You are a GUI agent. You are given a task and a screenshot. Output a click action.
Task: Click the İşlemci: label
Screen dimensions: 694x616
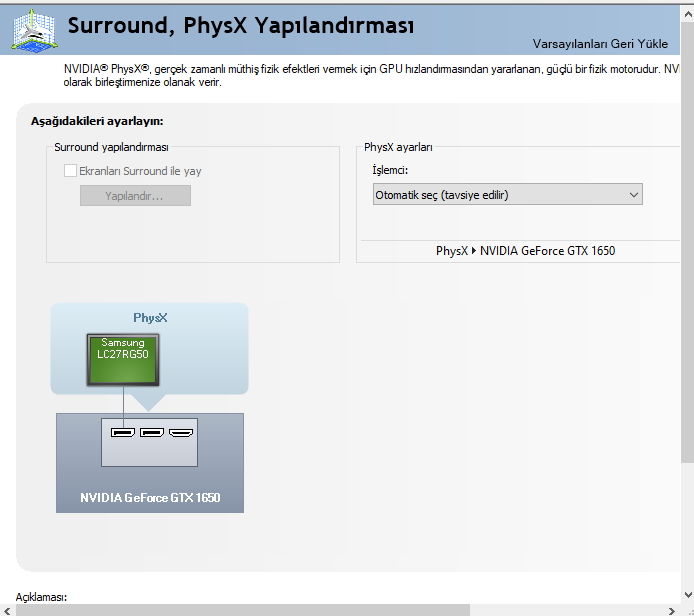click(390, 170)
